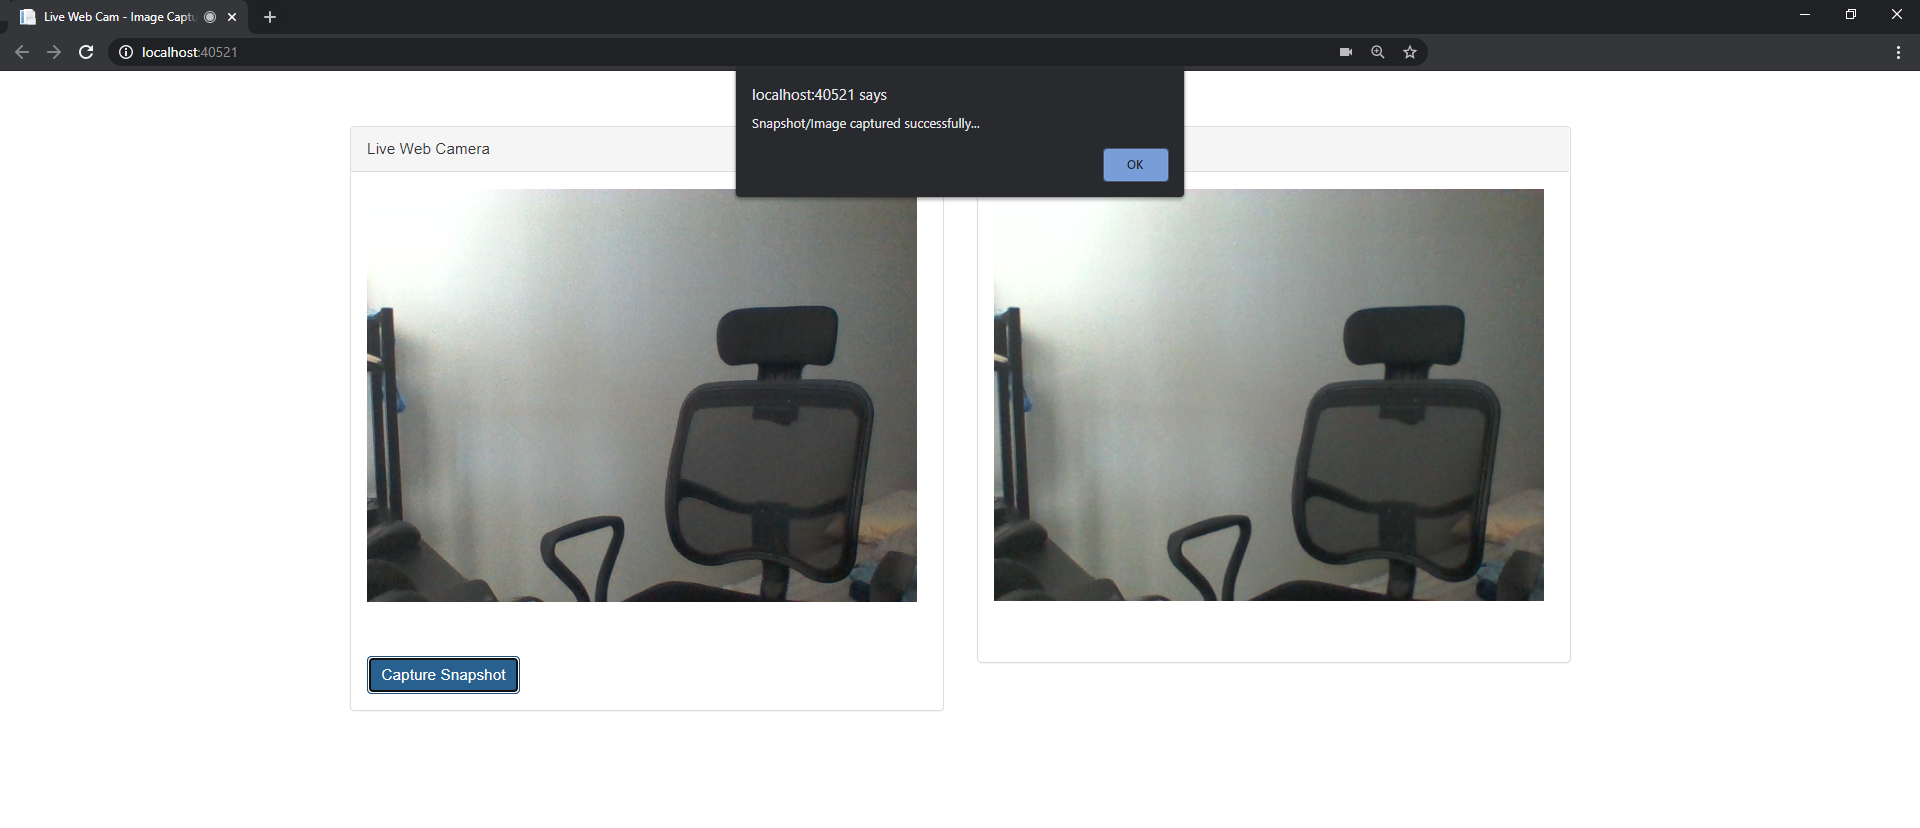This screenshot has width=1920, height=828.
Task: Go back with the browser back arrow
Action: 22,52
